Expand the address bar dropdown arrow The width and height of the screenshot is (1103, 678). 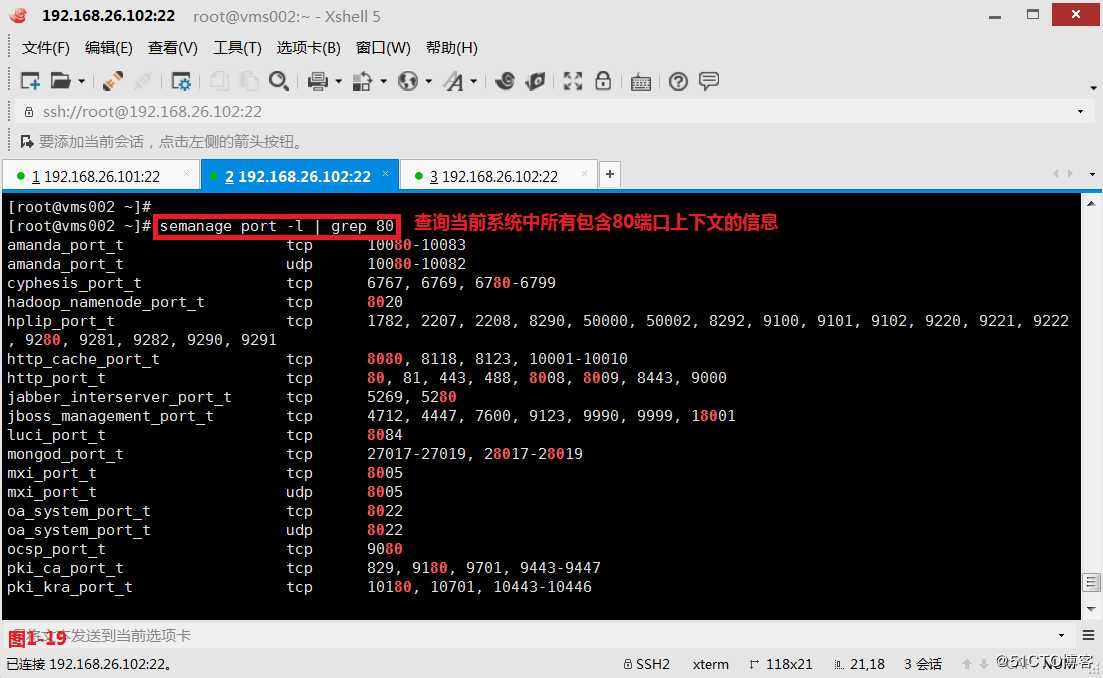pos(1080,112)
